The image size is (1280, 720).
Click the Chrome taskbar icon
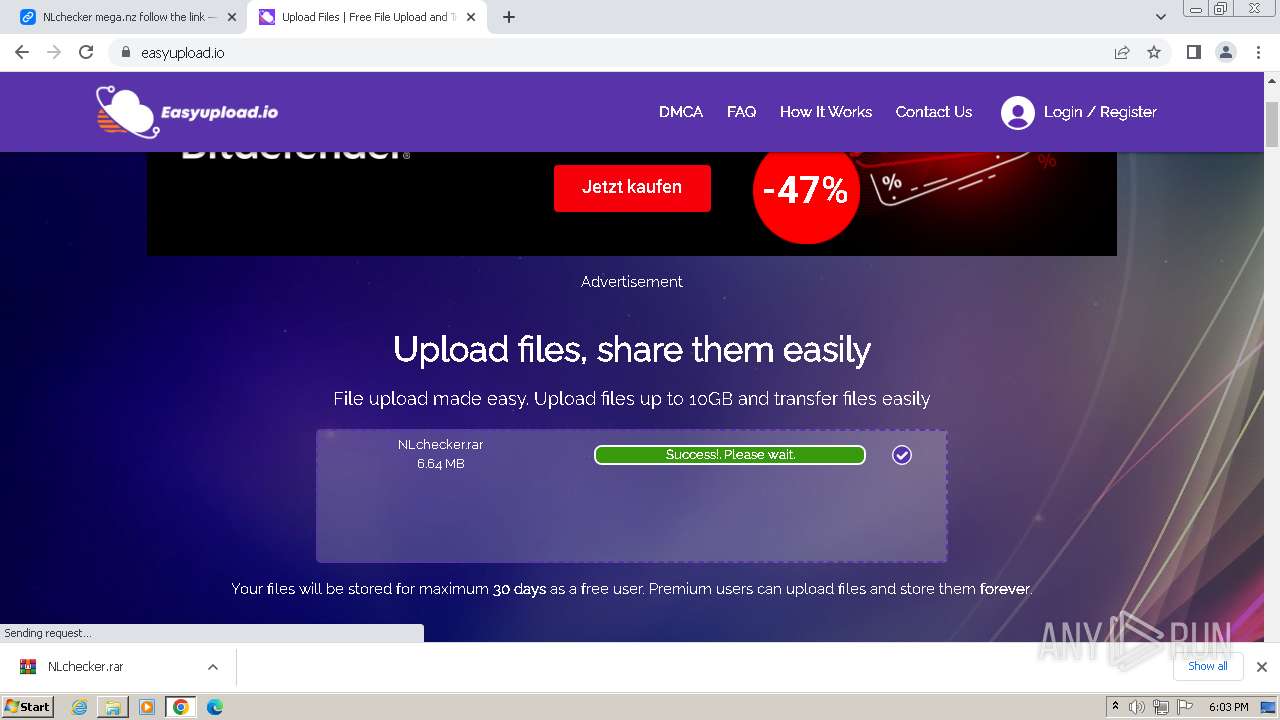point(180,707)
